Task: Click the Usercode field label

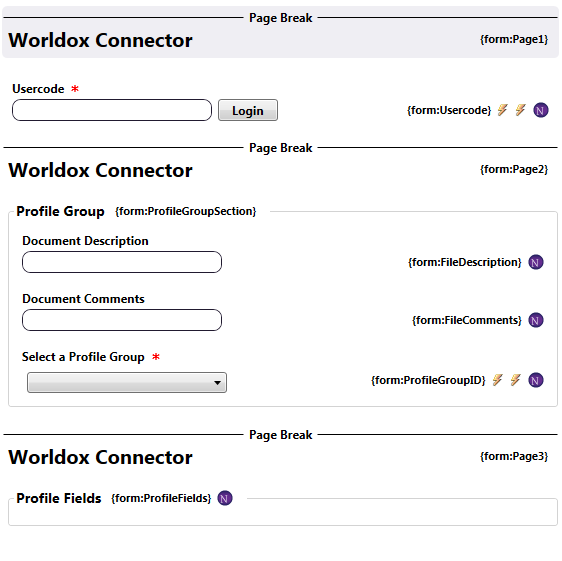Action: point(38,89)
